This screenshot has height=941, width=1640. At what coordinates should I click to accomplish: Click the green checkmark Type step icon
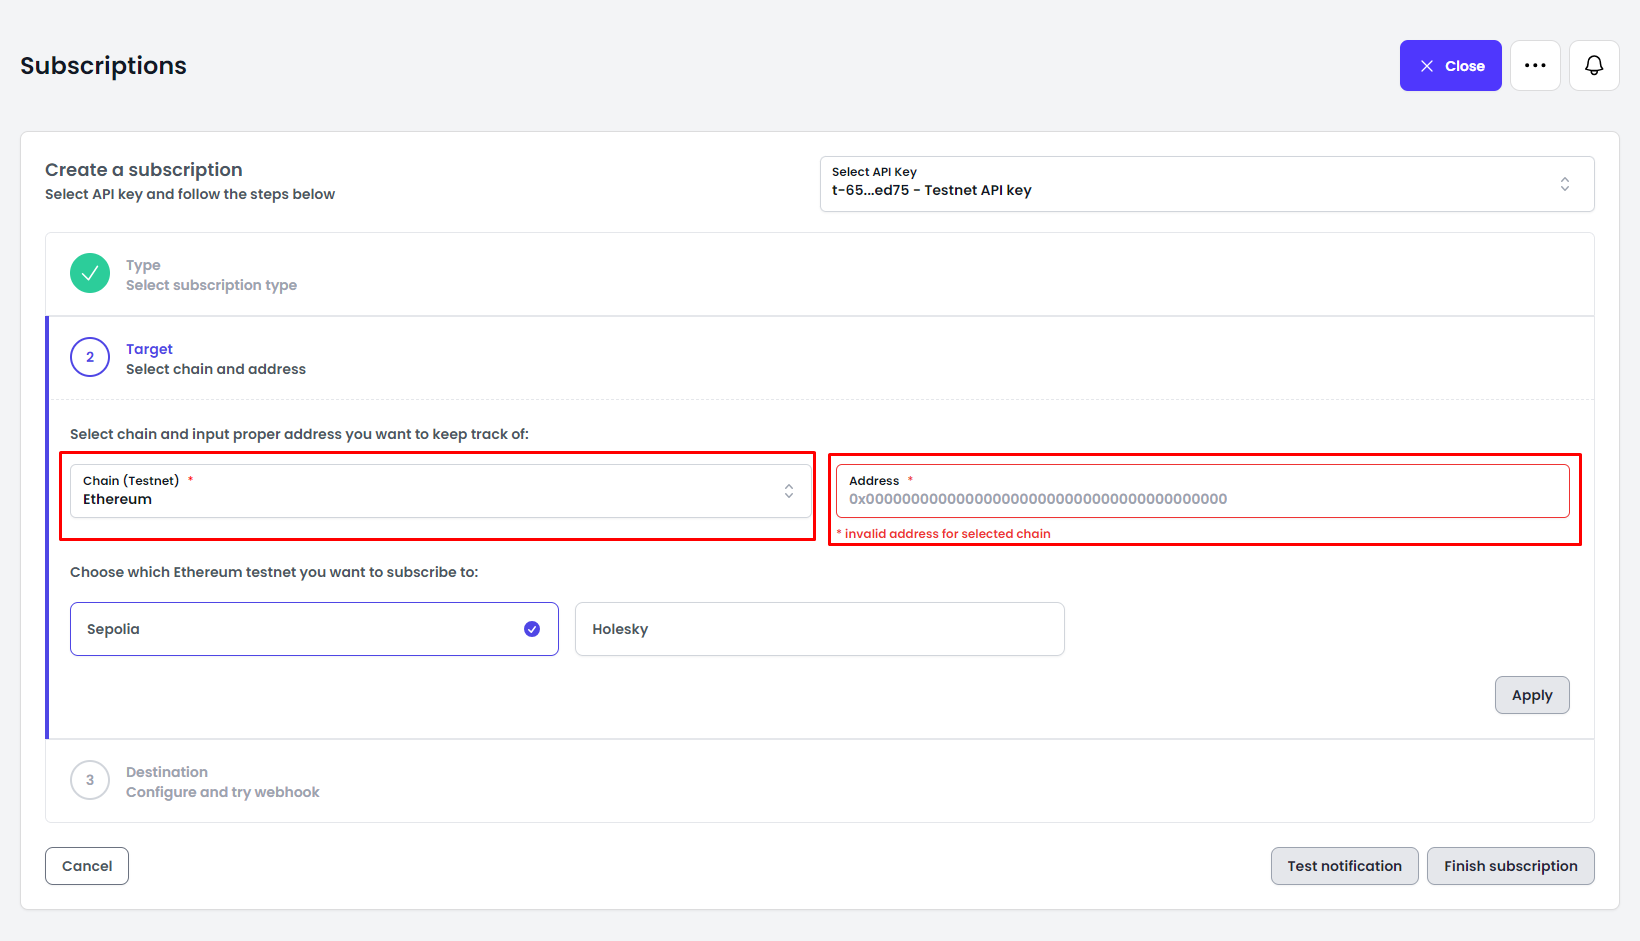click(90, 273)
